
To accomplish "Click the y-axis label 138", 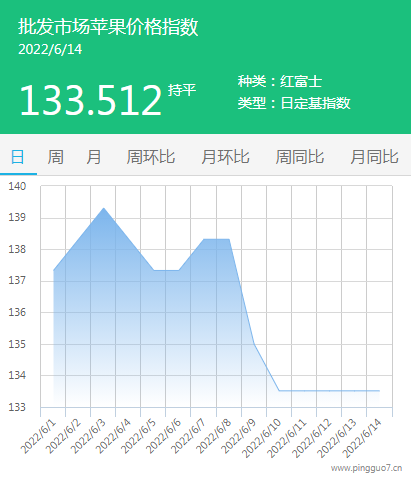I will [x=17, y=249].
